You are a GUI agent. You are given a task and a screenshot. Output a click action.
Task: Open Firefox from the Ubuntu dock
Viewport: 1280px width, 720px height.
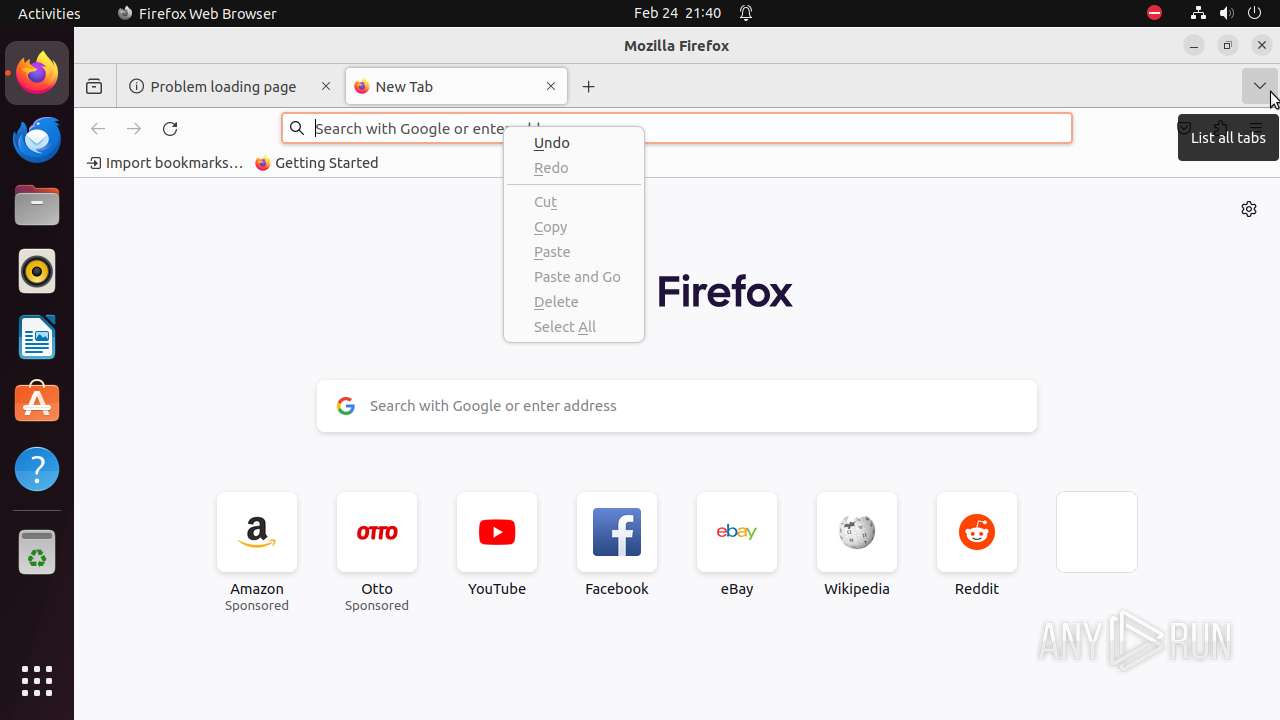(x=37, y=73)
